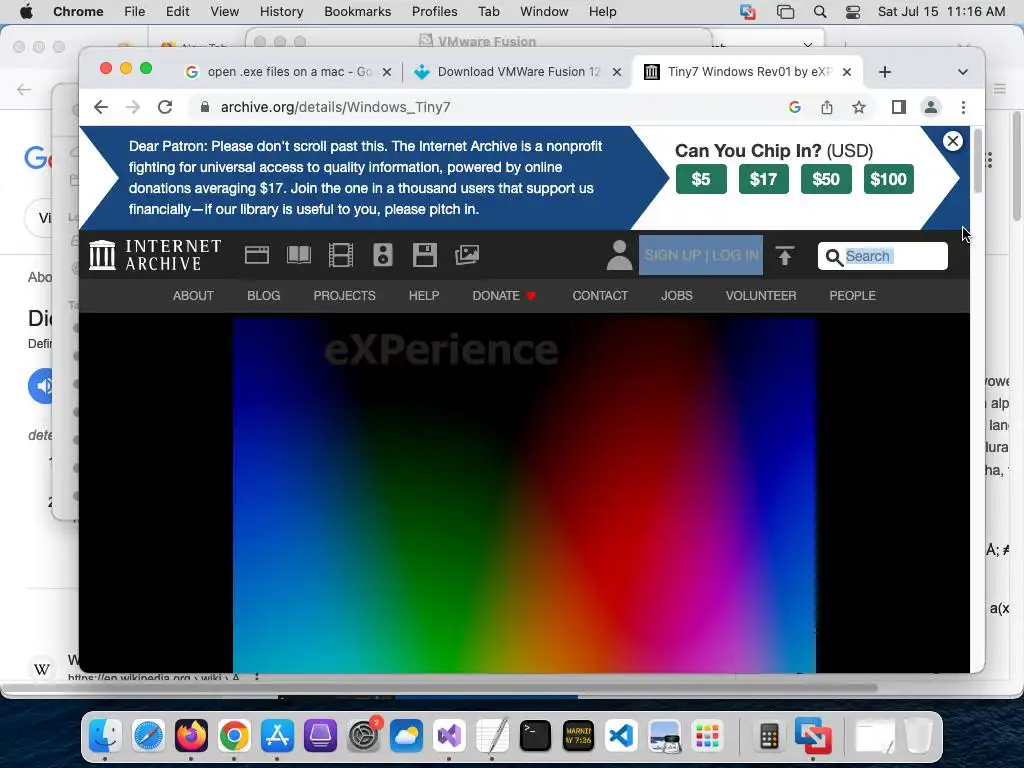Share this page via the share icon
The width and height of the screenshot is (1024, 768).
pyautogui.click(x=827, y=107)
